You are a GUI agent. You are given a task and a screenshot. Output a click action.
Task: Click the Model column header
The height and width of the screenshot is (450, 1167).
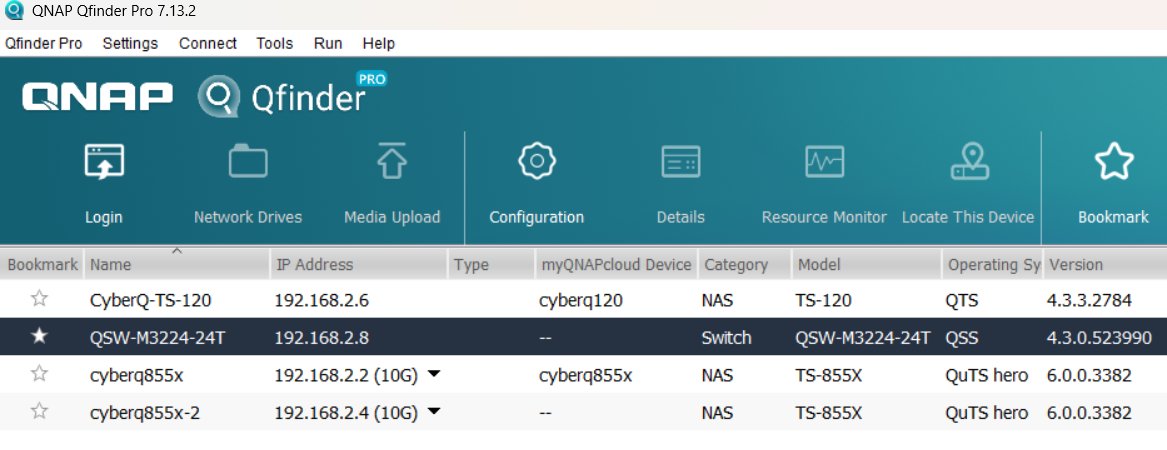pos(818,265)
